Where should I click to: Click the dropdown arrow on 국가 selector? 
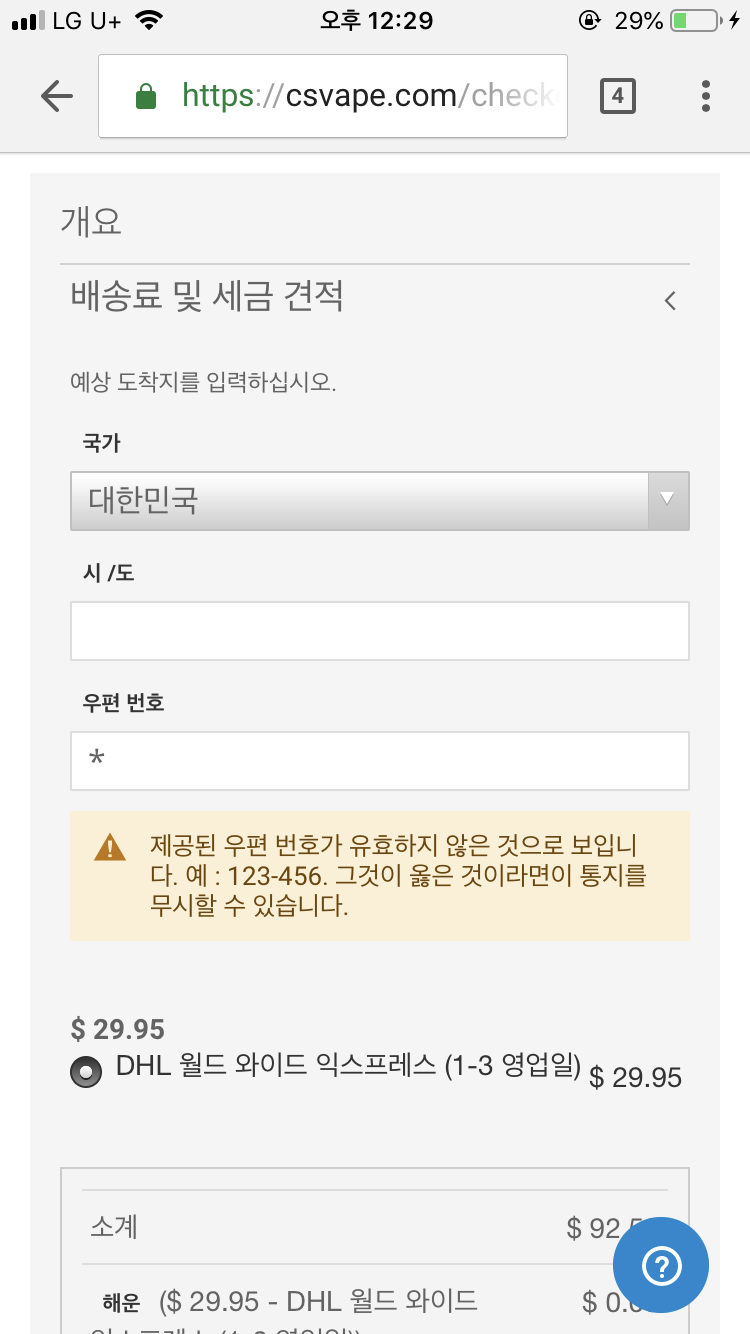668,500
